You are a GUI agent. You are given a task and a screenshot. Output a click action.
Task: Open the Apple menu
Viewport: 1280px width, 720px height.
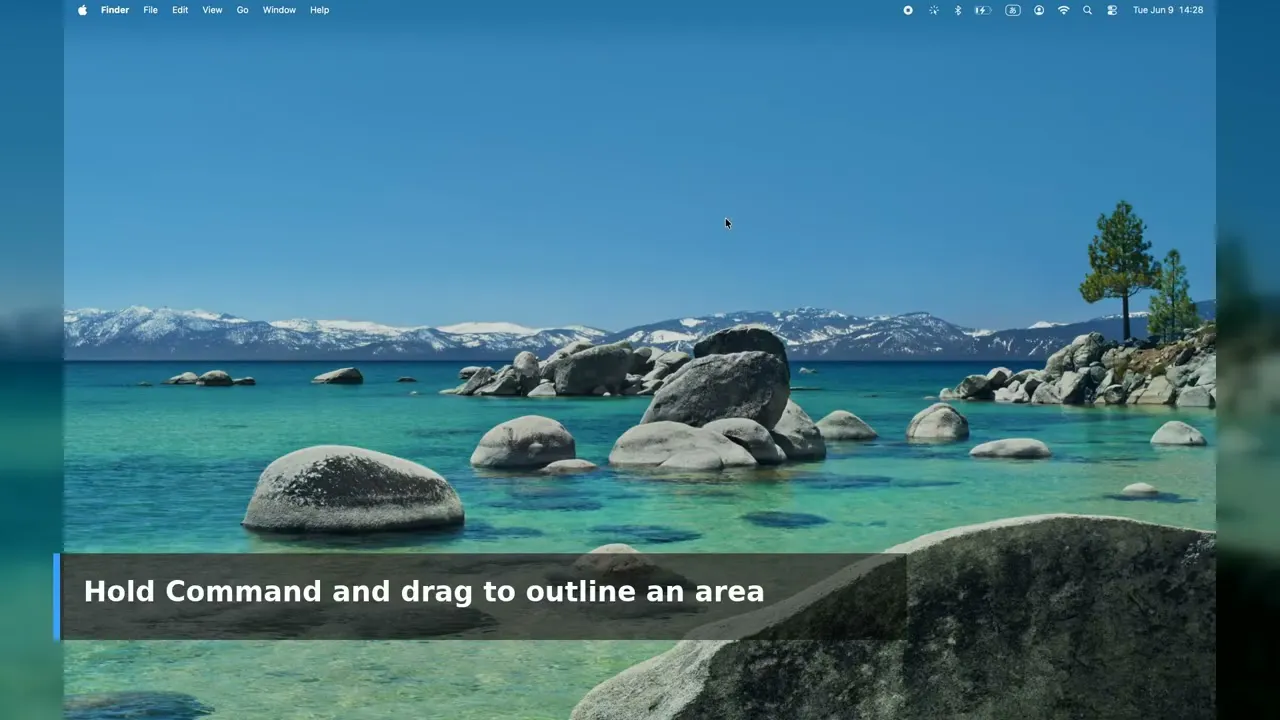[82, 10]
